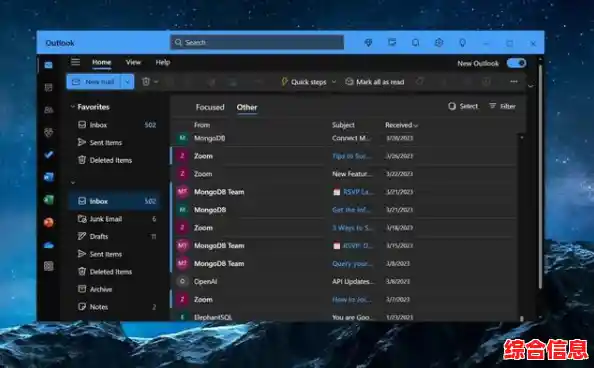Open Inbox under Favorites
The image size is (594, 368).
click(x=115, y=125)
